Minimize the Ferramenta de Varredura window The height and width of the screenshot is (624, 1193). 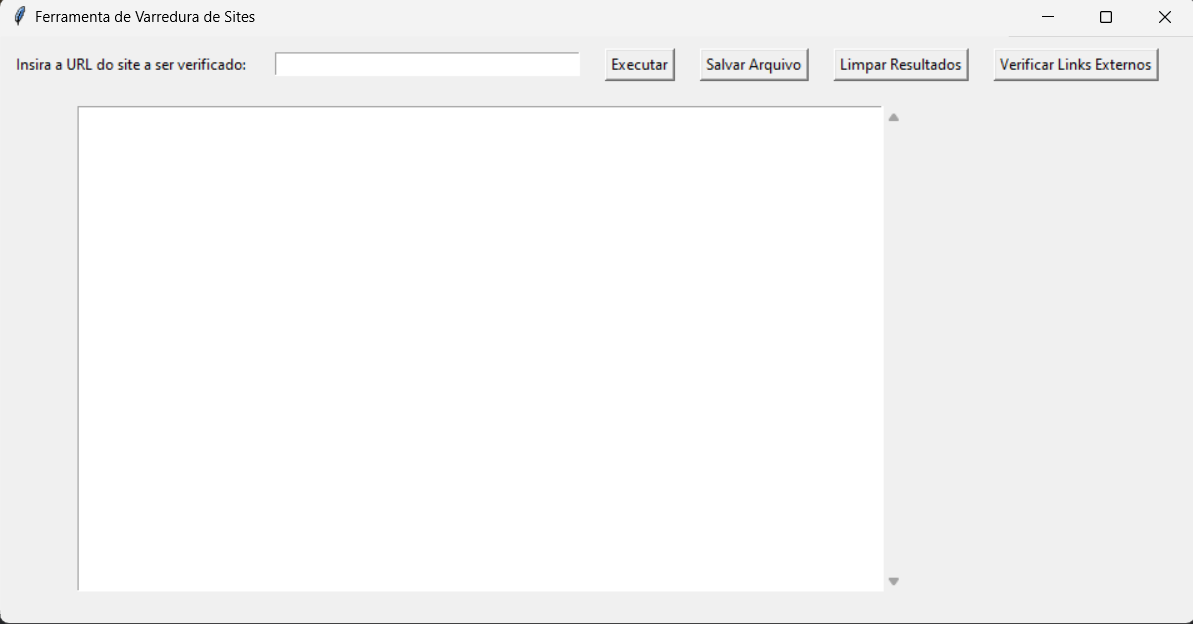(x=1048, y=17)
